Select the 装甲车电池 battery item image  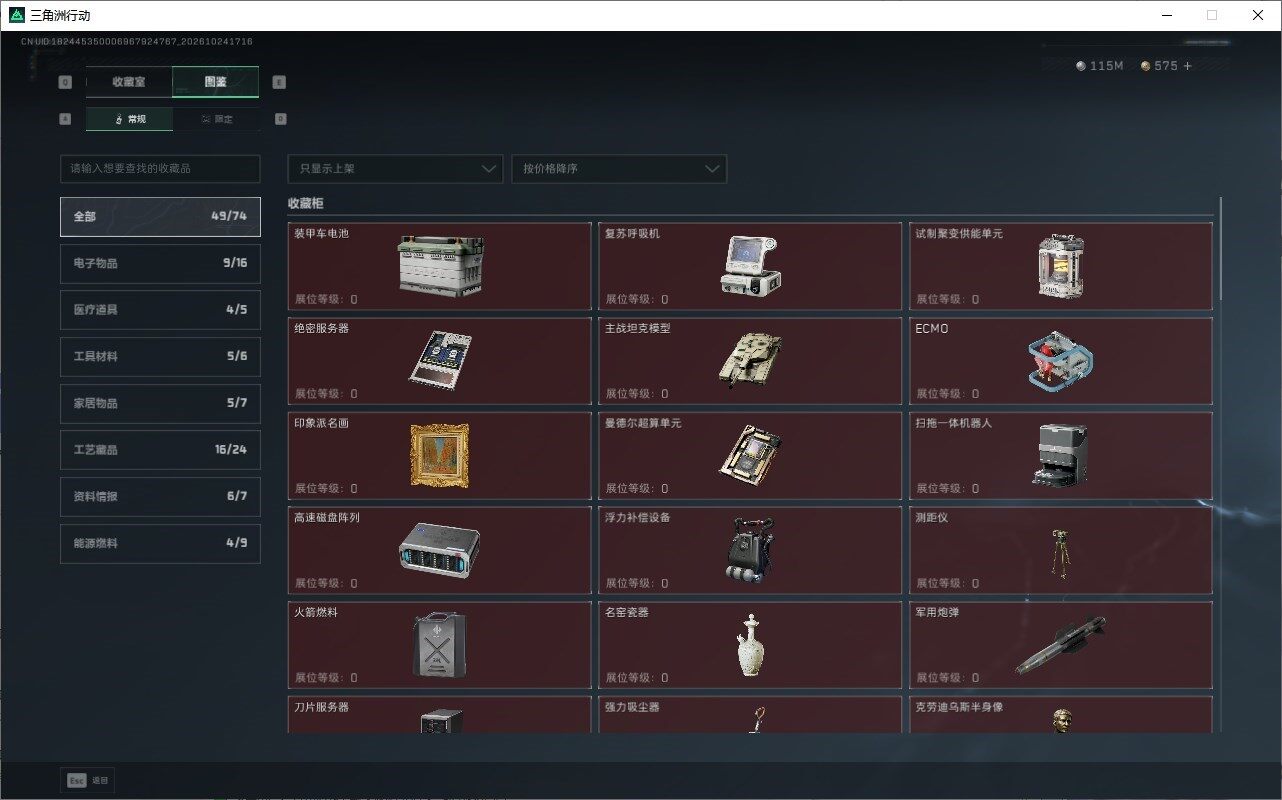(x=440, y=266)
